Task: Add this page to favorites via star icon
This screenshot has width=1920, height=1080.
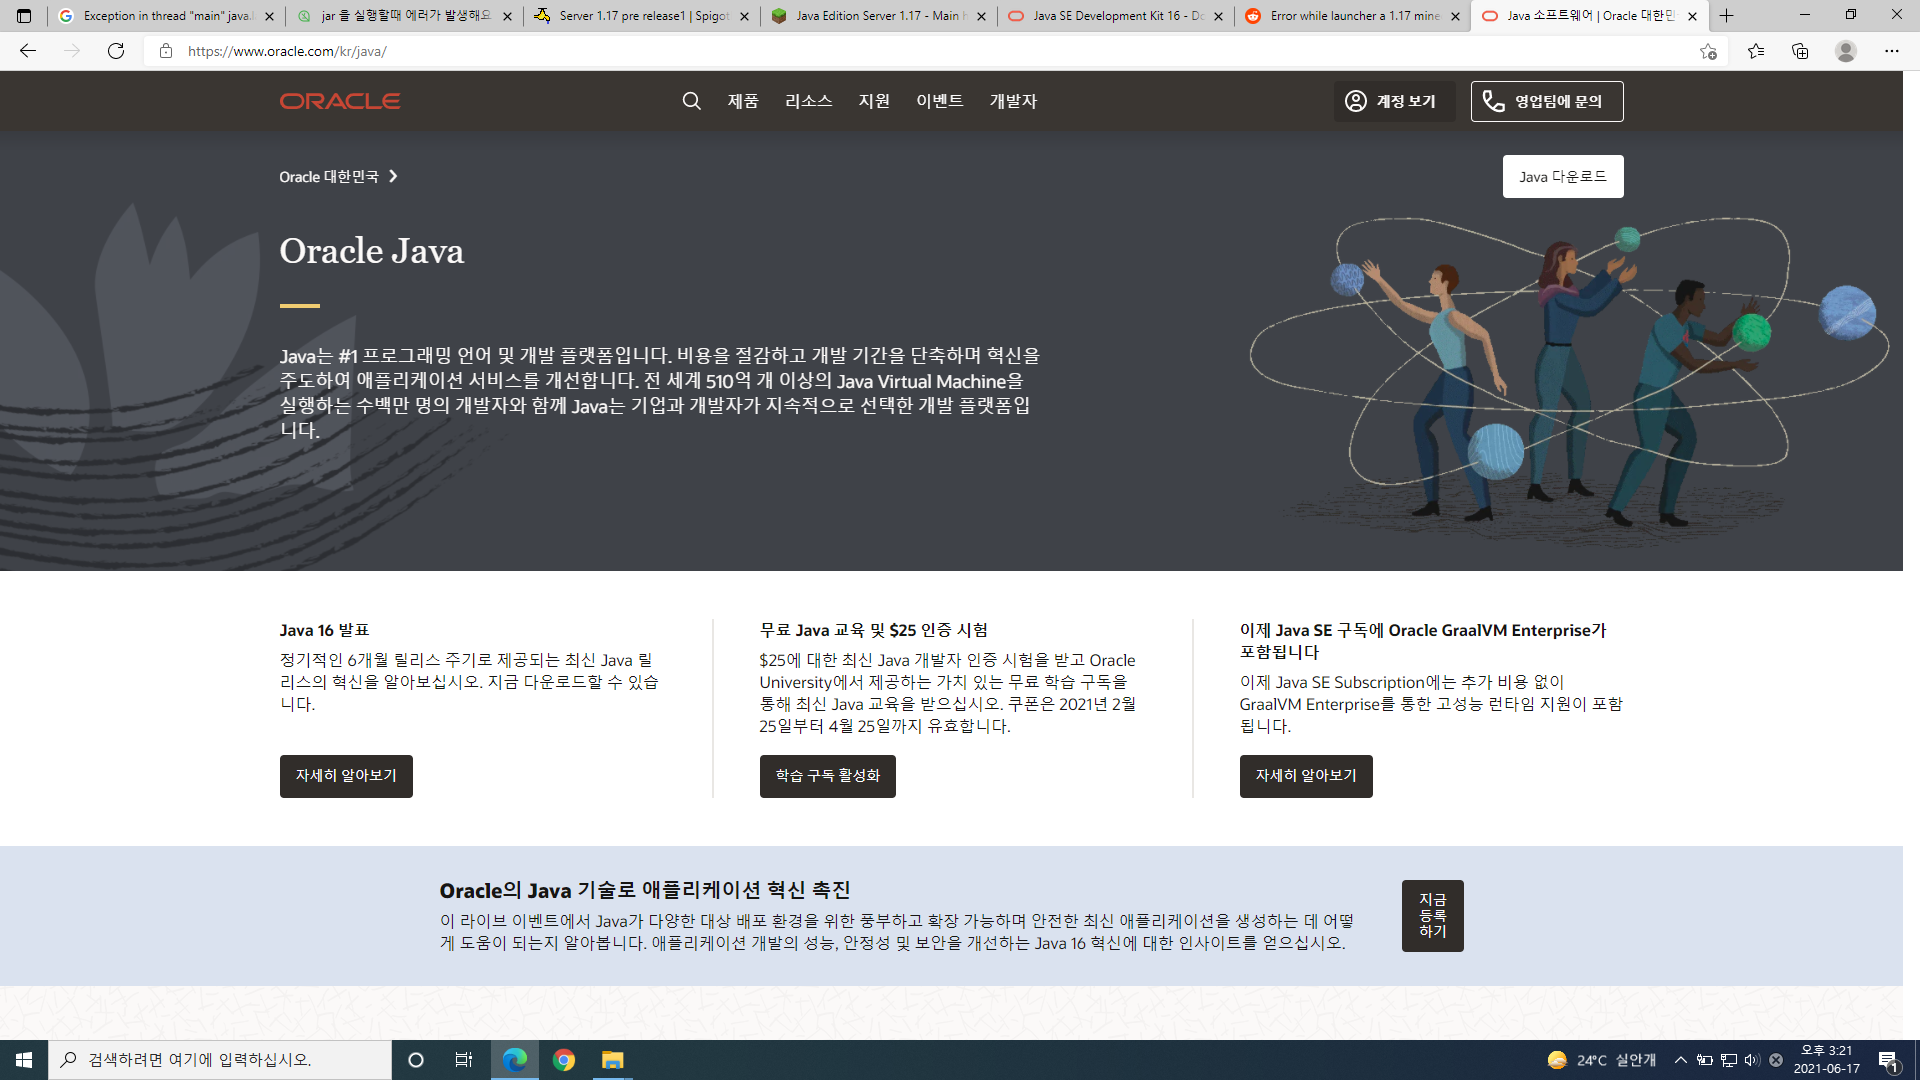Action: pos(1708,51)
